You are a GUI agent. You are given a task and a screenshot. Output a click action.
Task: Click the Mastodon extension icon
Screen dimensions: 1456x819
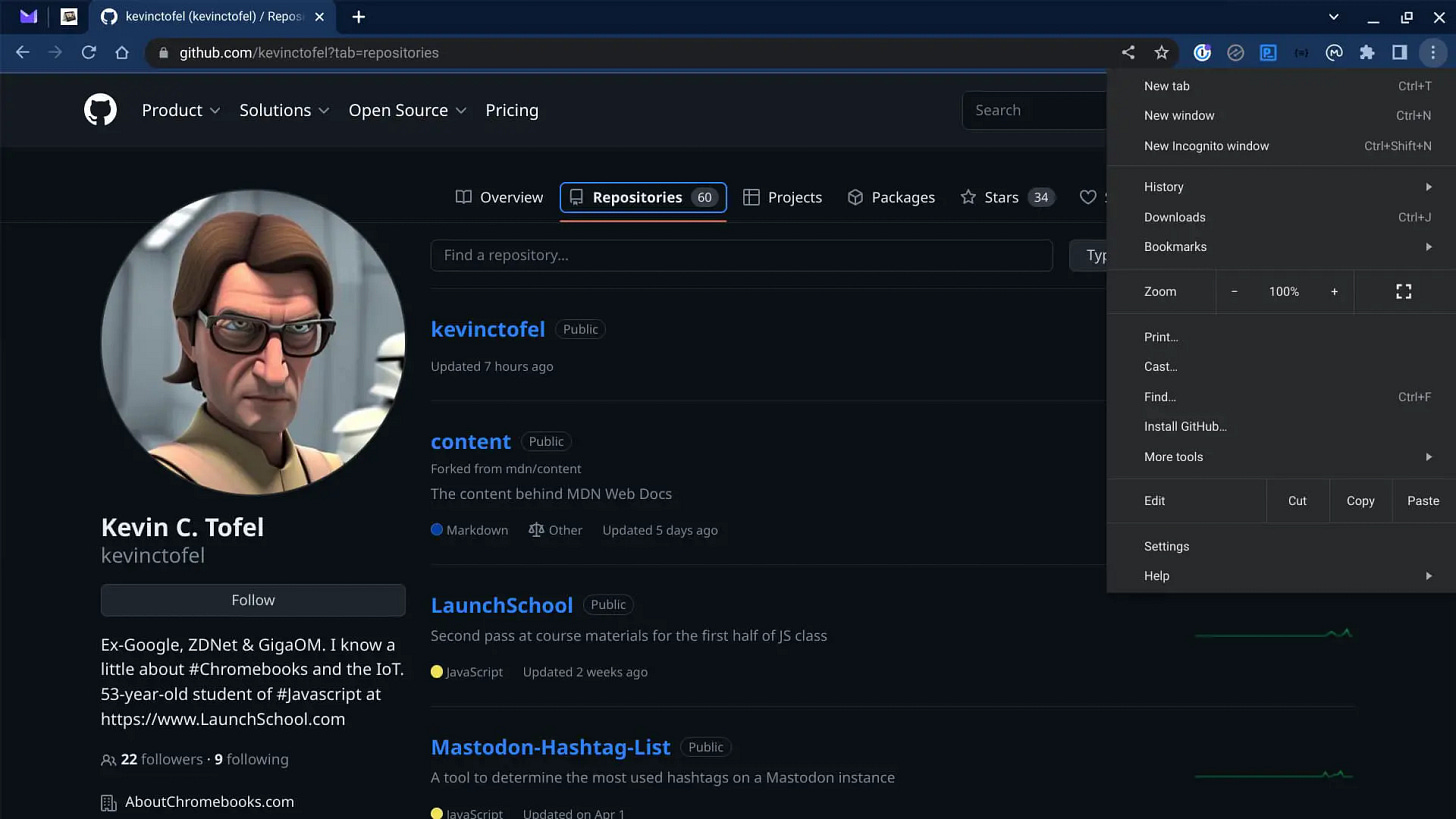[1334, 52]
